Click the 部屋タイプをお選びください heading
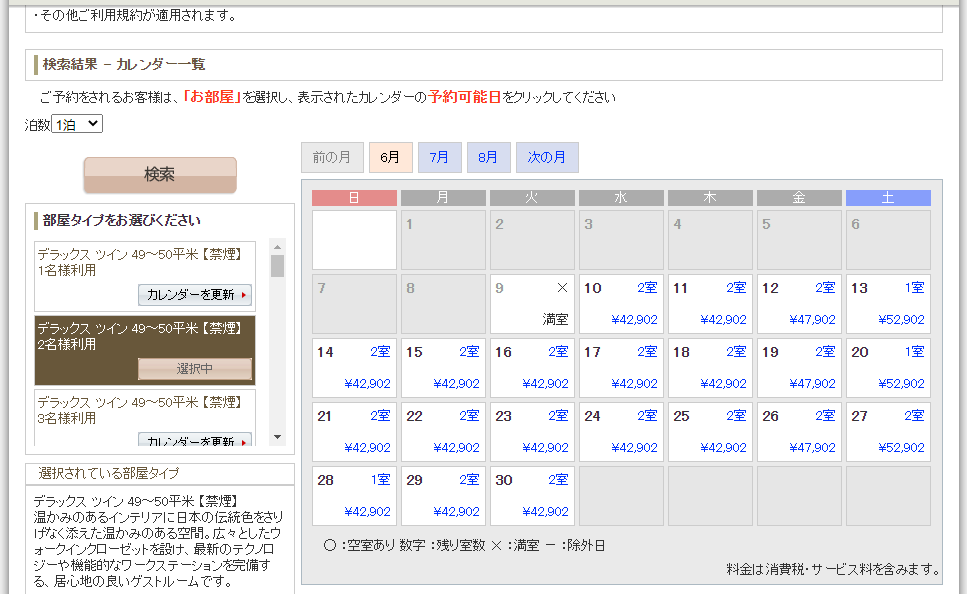Viewport: 967px width, 594px height. 121,220
